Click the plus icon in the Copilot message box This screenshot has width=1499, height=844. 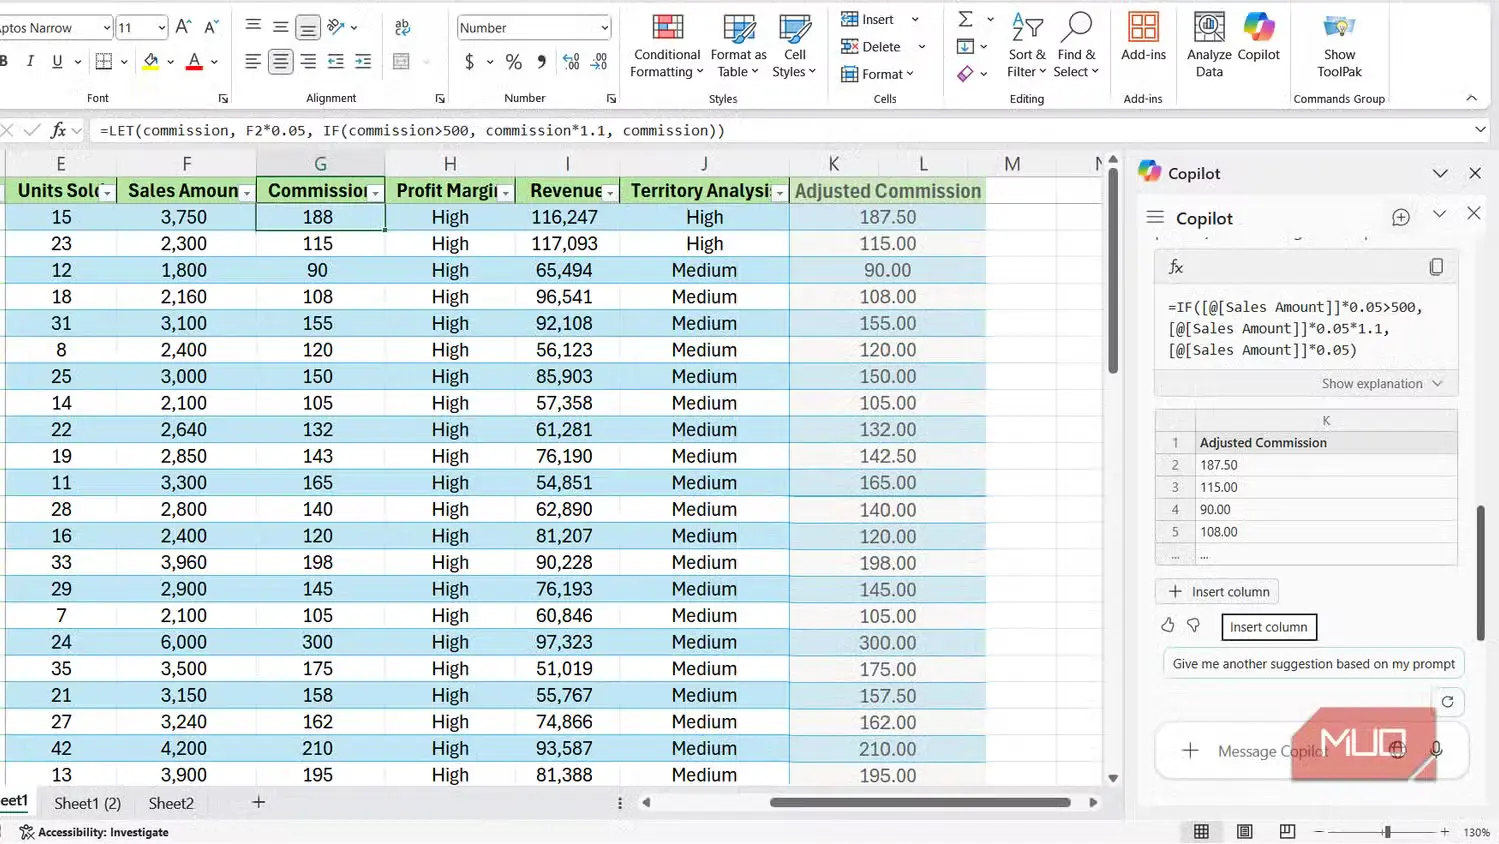[1190, 750]
